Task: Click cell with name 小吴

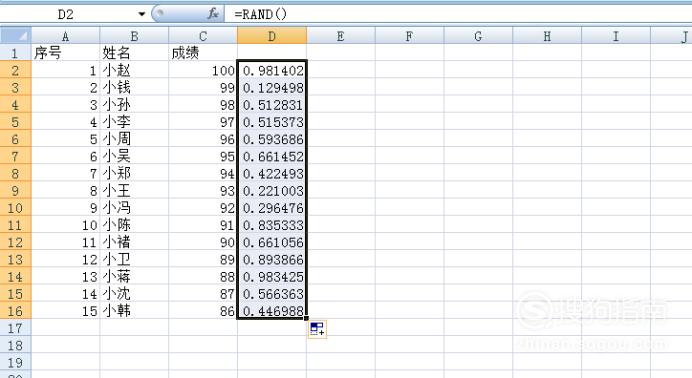Action: (x=134, y=156)
